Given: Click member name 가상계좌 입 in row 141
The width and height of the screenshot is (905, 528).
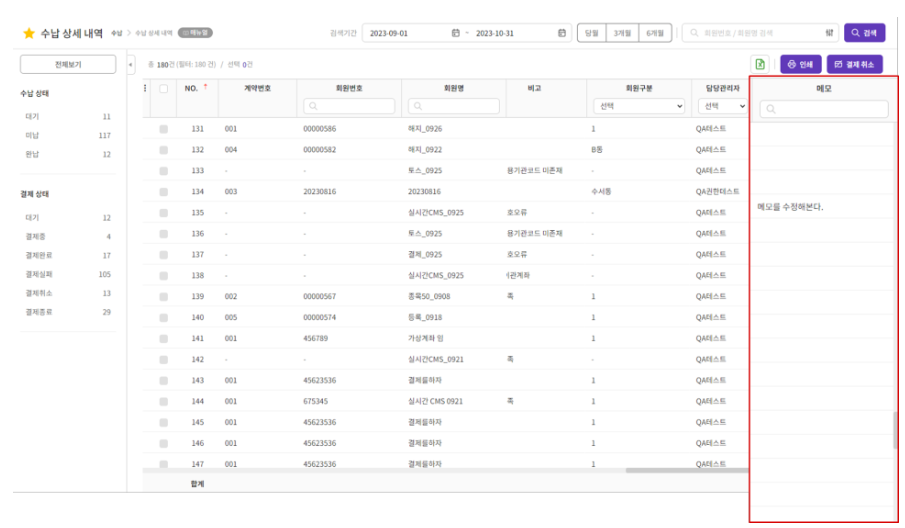Looking at the screenshot, I should [425, 338].
